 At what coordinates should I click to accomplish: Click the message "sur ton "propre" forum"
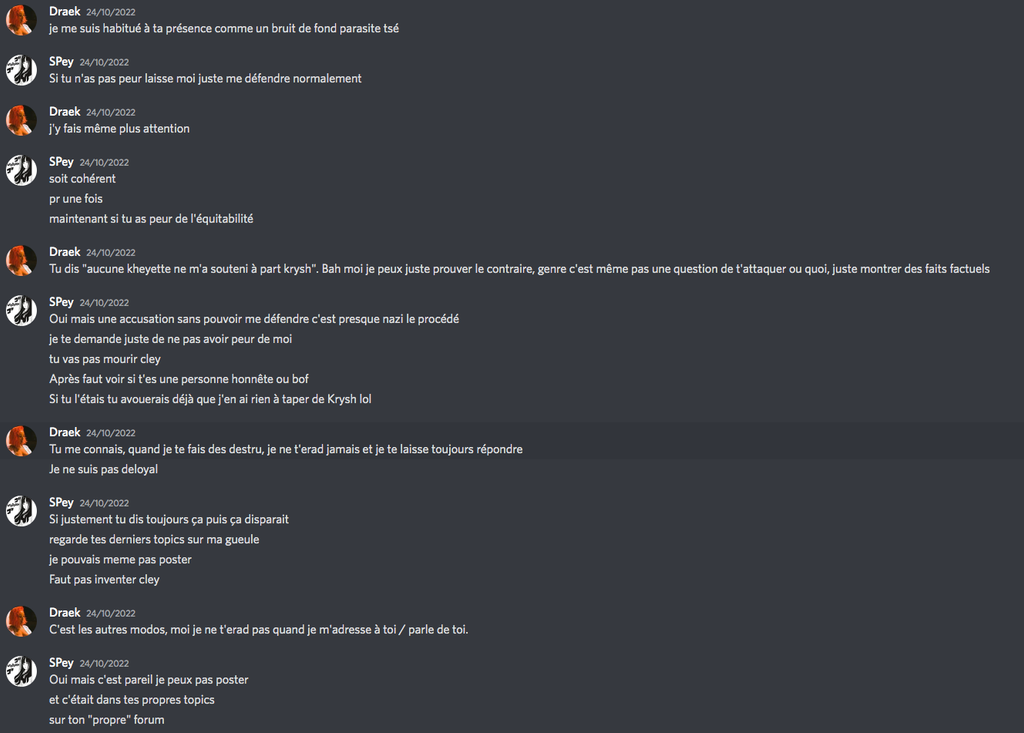pyautogui.click(x=106, y=719)
